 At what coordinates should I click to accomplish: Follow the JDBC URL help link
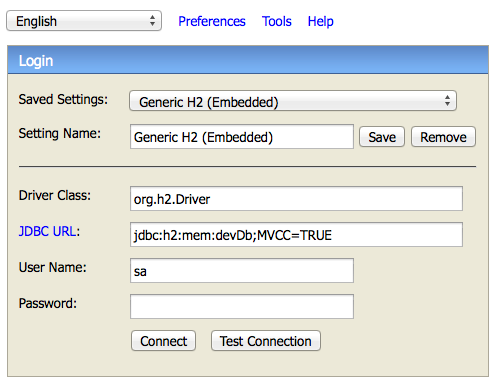(47, 231)
